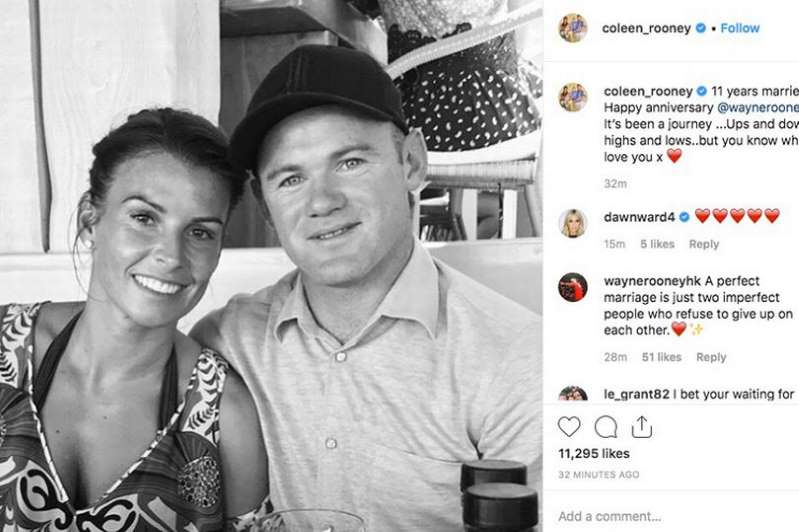Open coleen_rooney profile picture in header

[x=573, y=28]
